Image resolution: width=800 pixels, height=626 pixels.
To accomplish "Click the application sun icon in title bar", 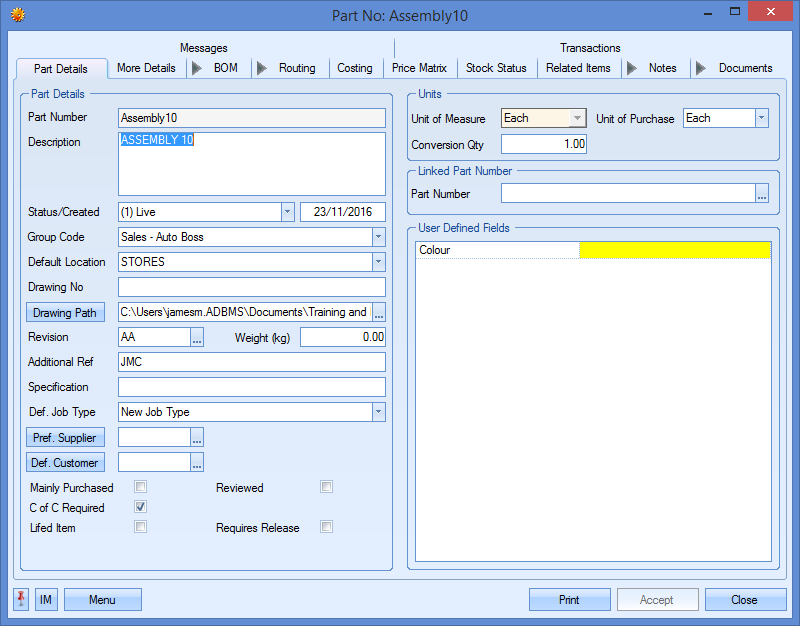I will coord(17,15).
